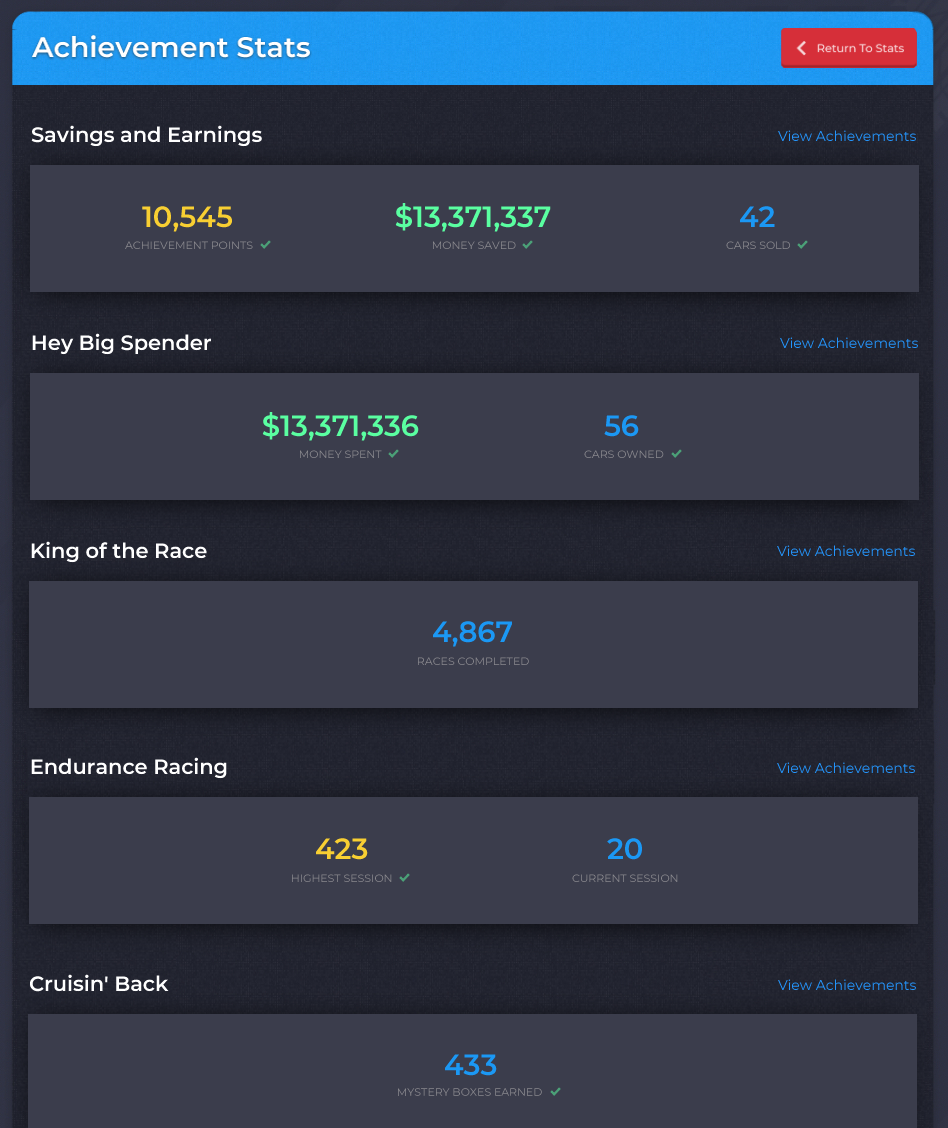This screenshot has height=1128, width=948.
Task: Click the Return To Stats button
Action: tap(849, 47)
